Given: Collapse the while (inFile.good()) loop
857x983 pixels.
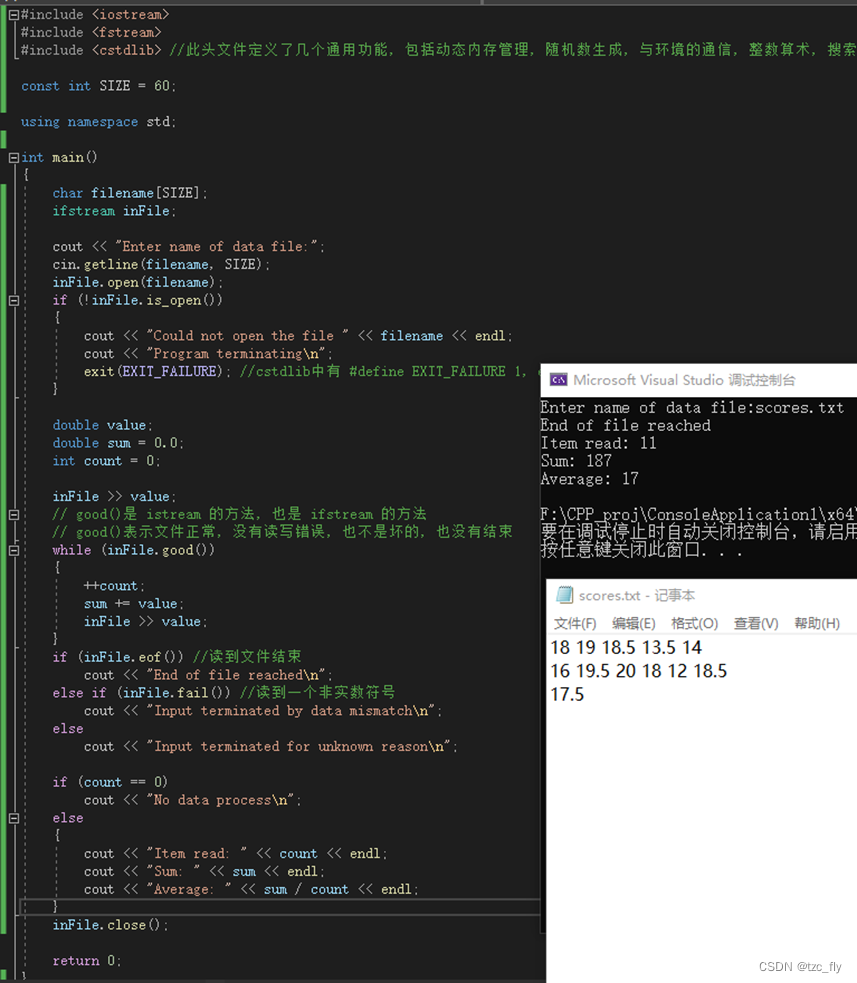Looking at the screenshot, I should click(14, 550).
